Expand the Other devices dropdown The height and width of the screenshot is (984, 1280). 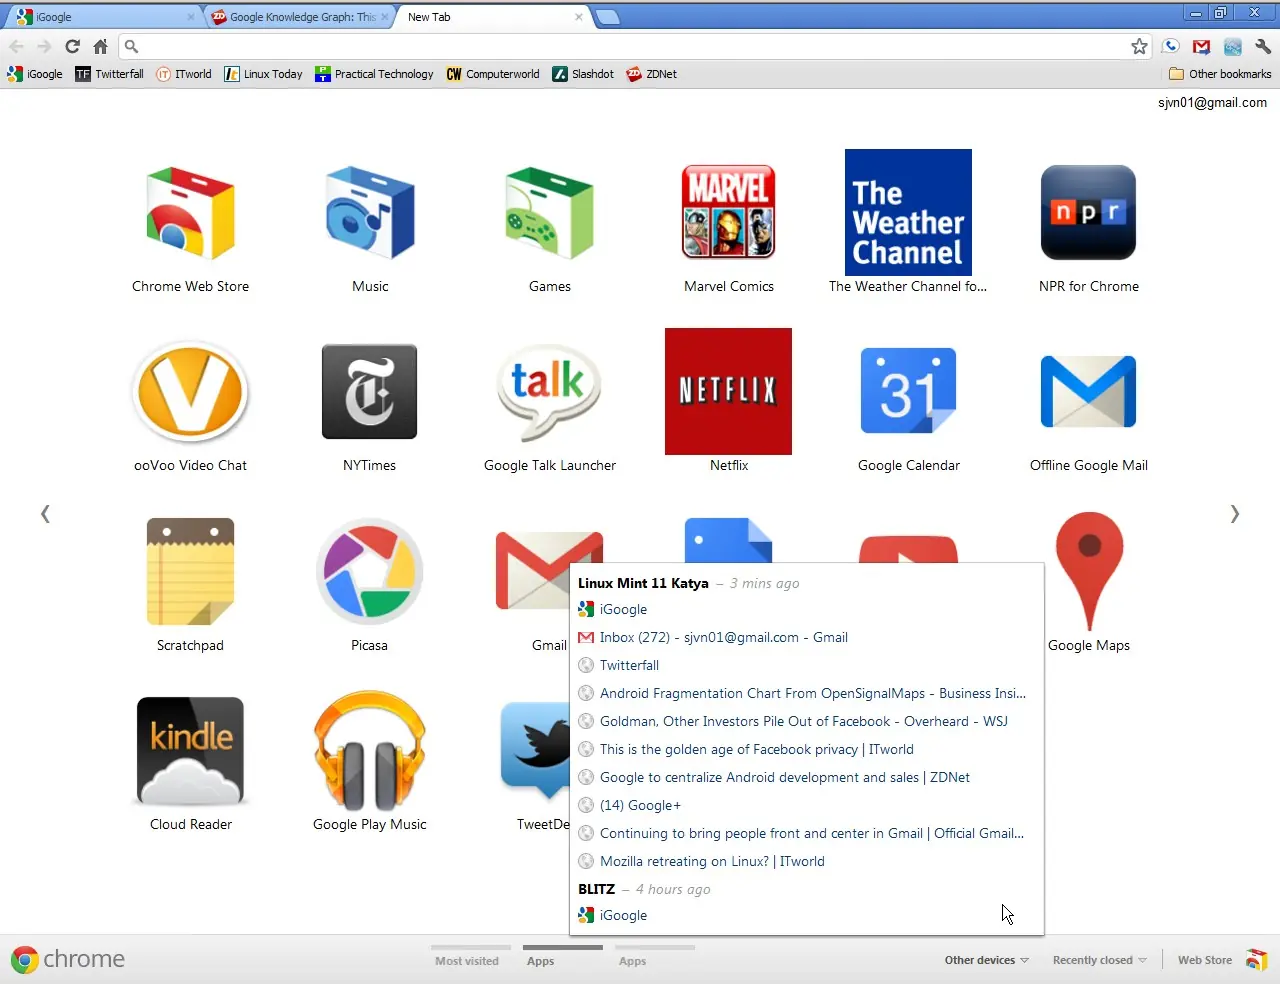986,960
